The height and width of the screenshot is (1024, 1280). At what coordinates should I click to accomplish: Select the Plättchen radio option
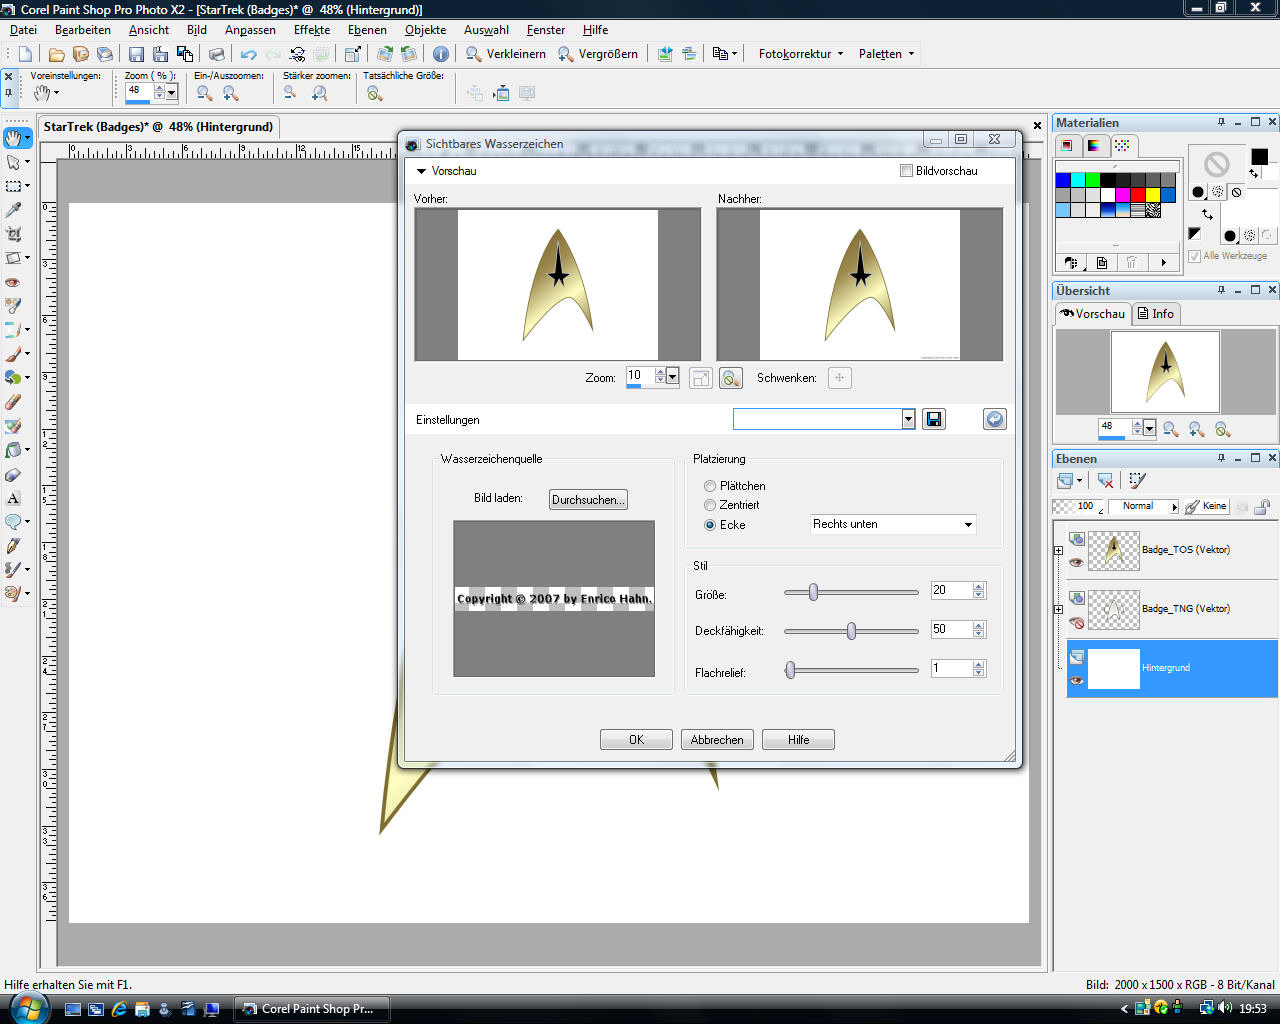coord(710,486)
